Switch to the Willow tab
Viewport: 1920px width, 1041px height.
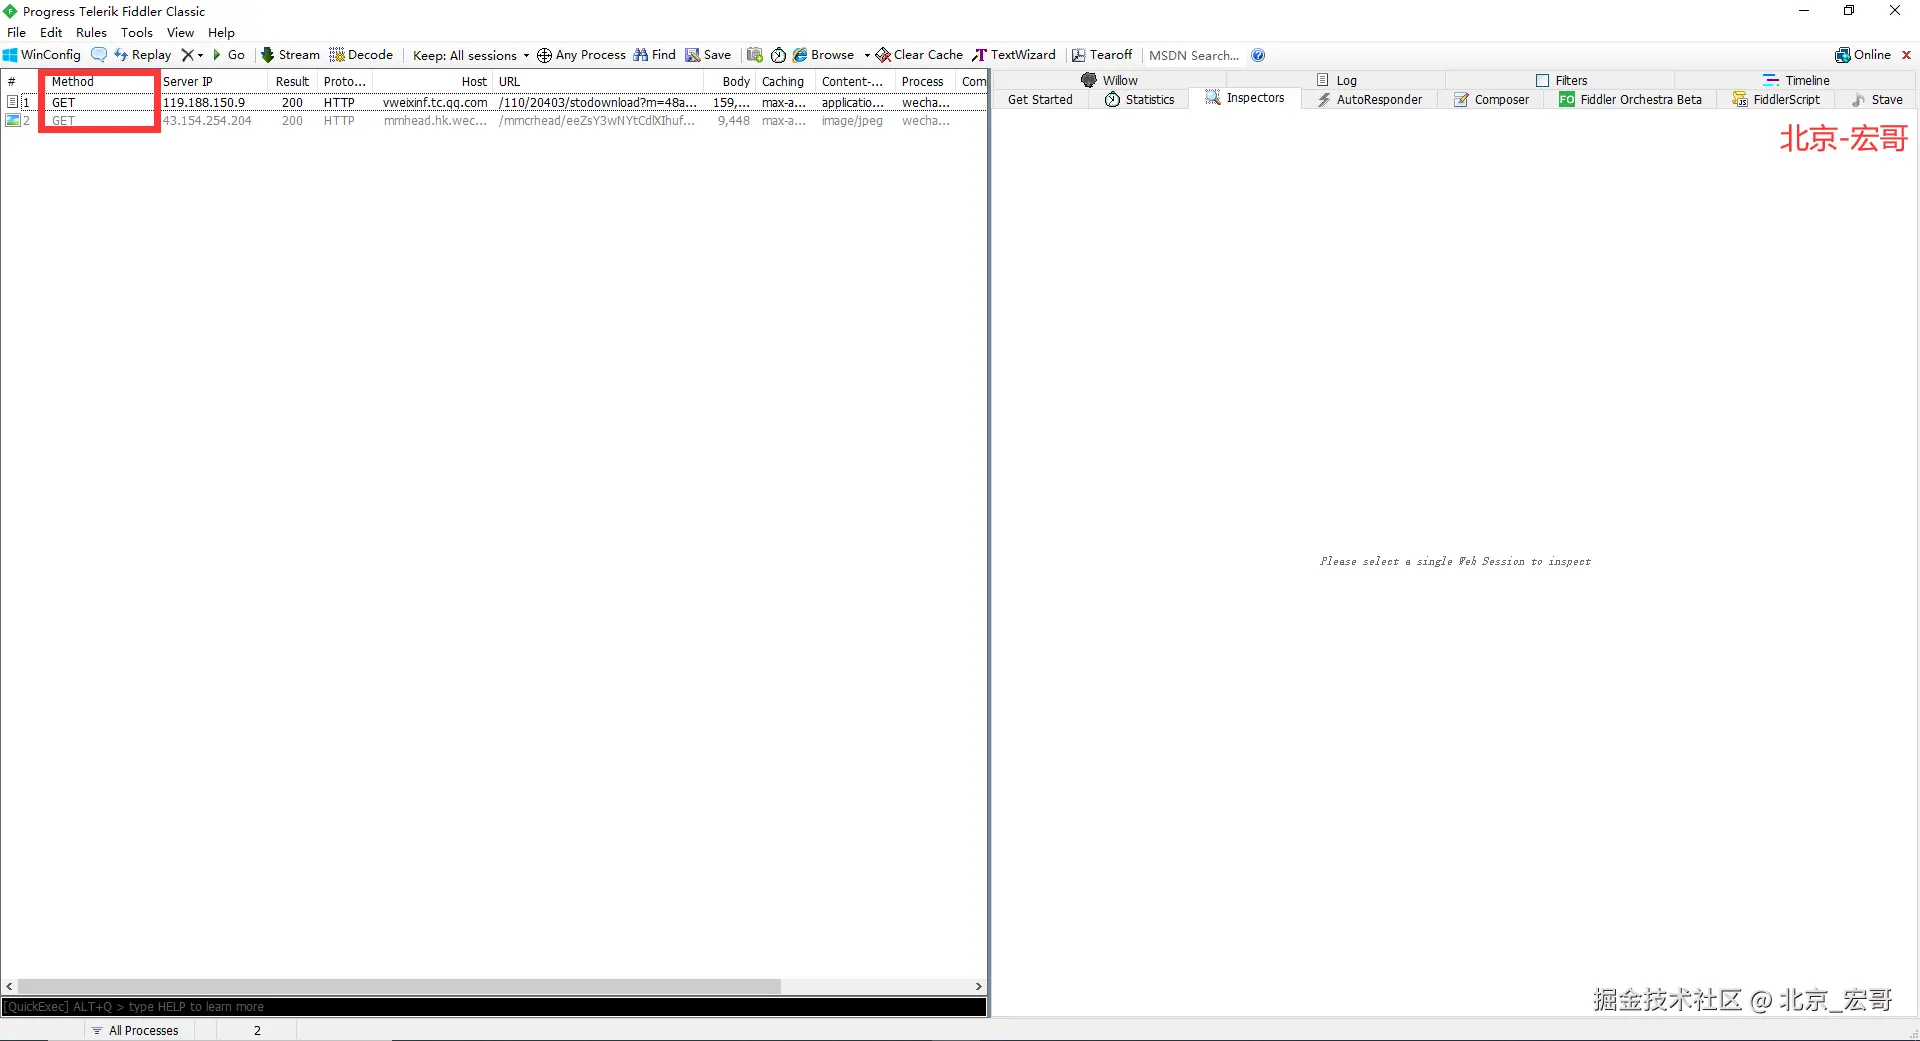point(1110,80)
